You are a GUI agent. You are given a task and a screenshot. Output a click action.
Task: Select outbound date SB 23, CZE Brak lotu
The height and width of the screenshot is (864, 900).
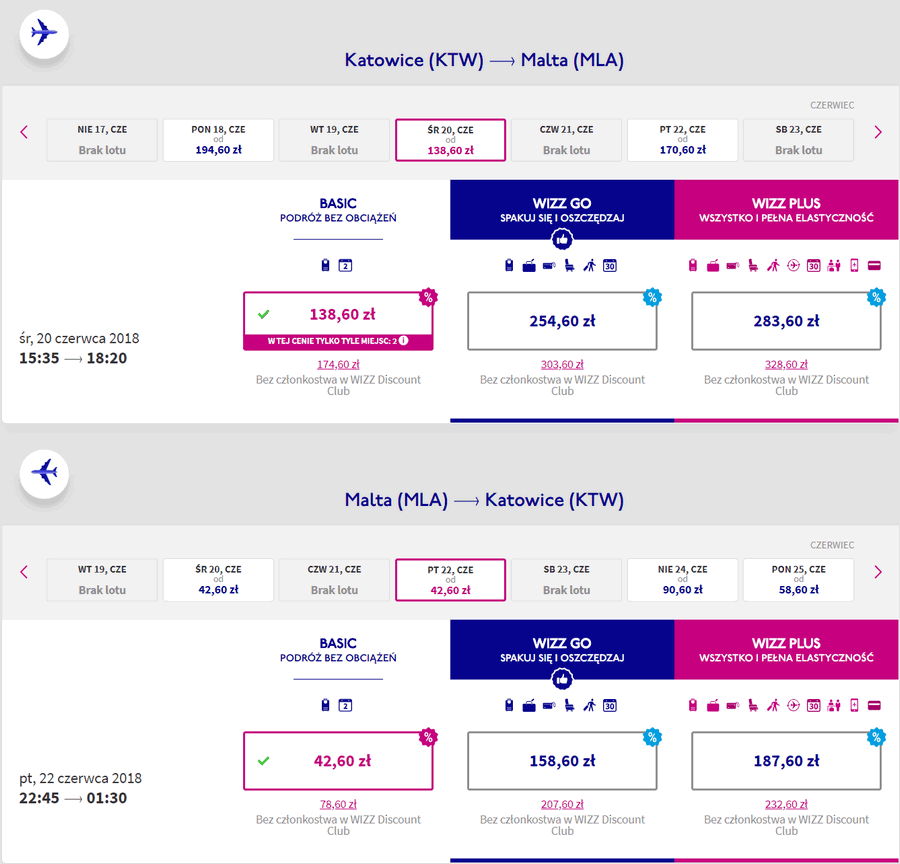[x=798, y=140]
